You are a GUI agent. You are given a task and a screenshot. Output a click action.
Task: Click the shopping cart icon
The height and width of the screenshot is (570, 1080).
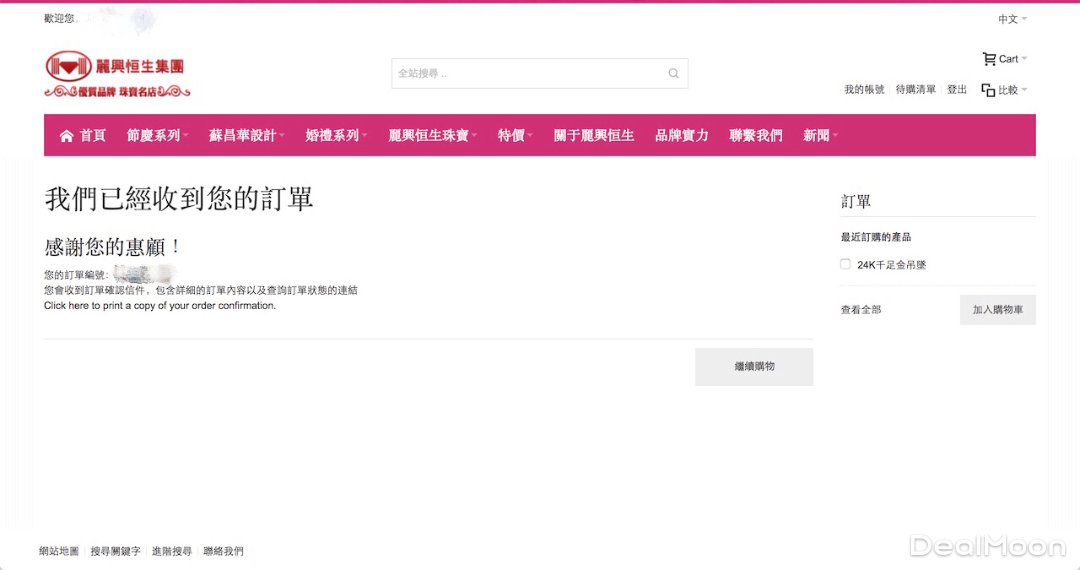(989, 59)
